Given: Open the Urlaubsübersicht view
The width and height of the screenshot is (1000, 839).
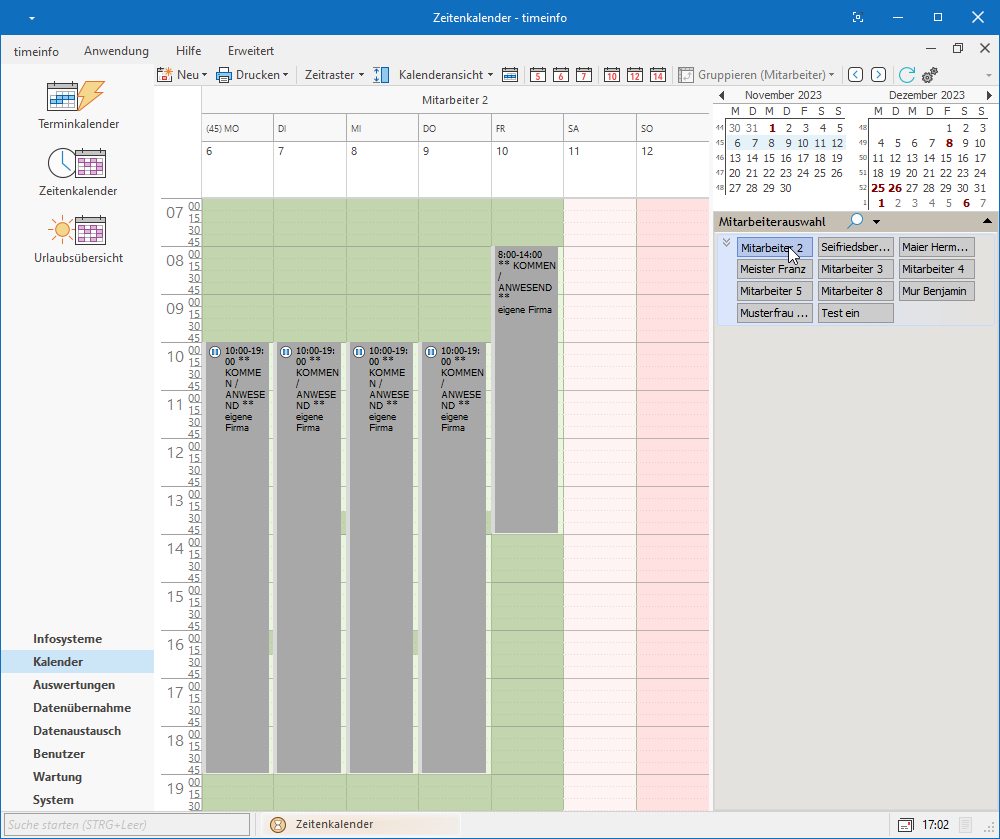Looking at the screenshot, I should [77, 239].
